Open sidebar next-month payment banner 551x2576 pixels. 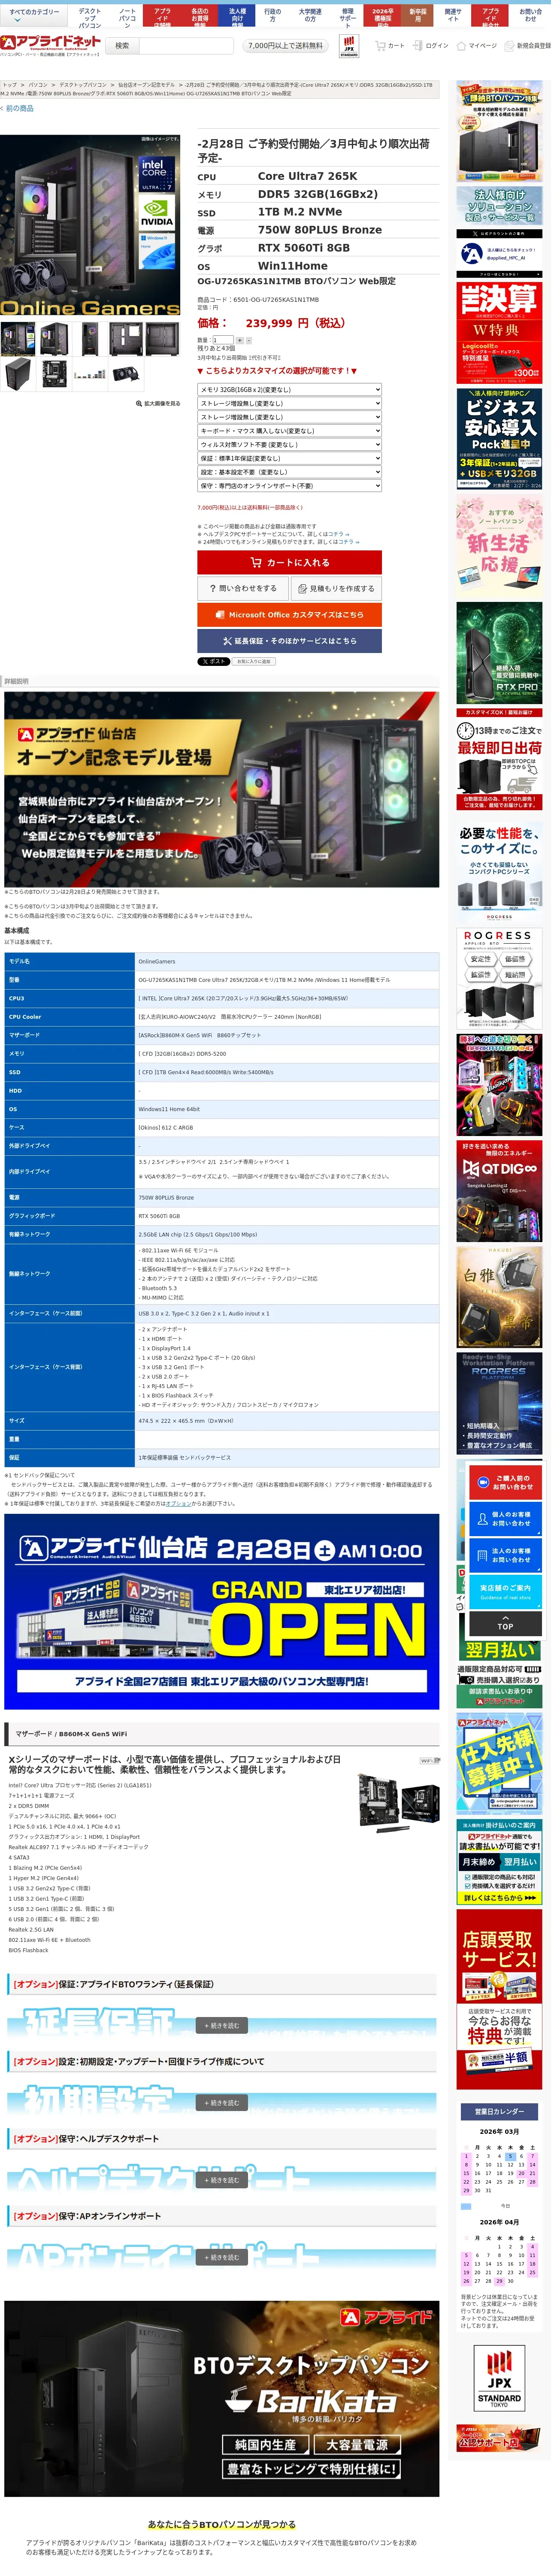tap(499, 1650)
